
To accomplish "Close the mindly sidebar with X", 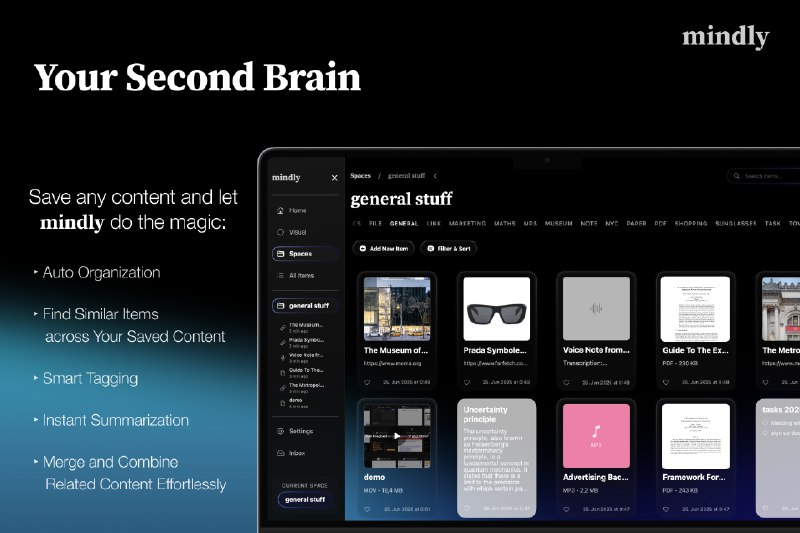I will 334,178.
